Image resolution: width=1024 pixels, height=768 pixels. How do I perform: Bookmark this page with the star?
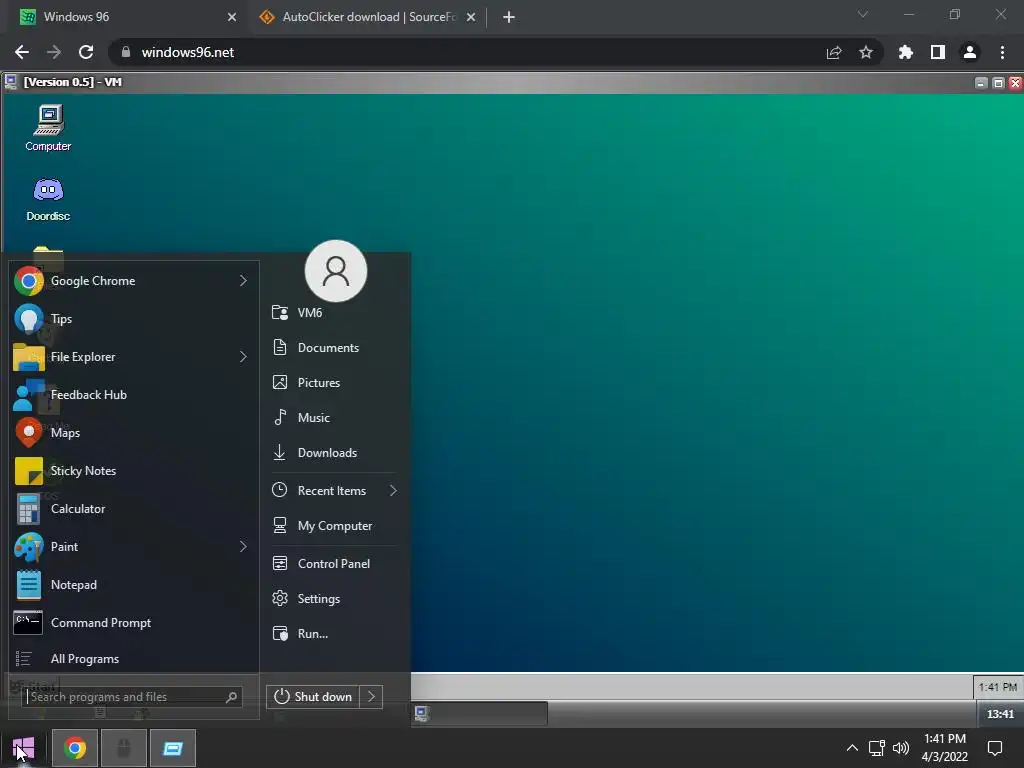[x=866, y=52]
